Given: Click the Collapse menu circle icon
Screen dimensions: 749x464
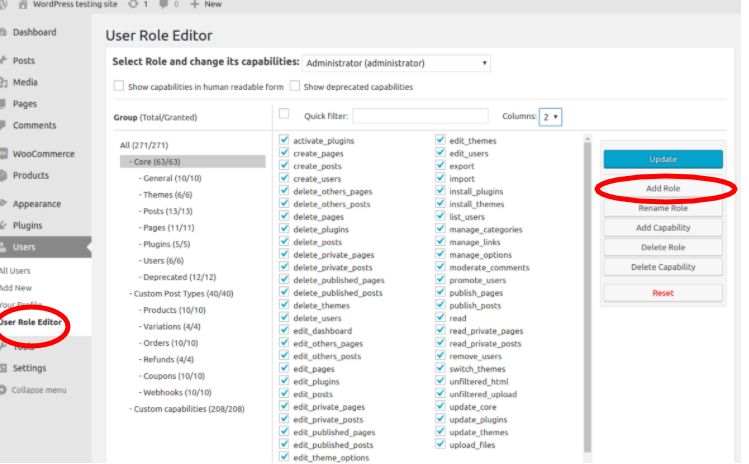Looking at the screenshot, I should coord(3,390).
